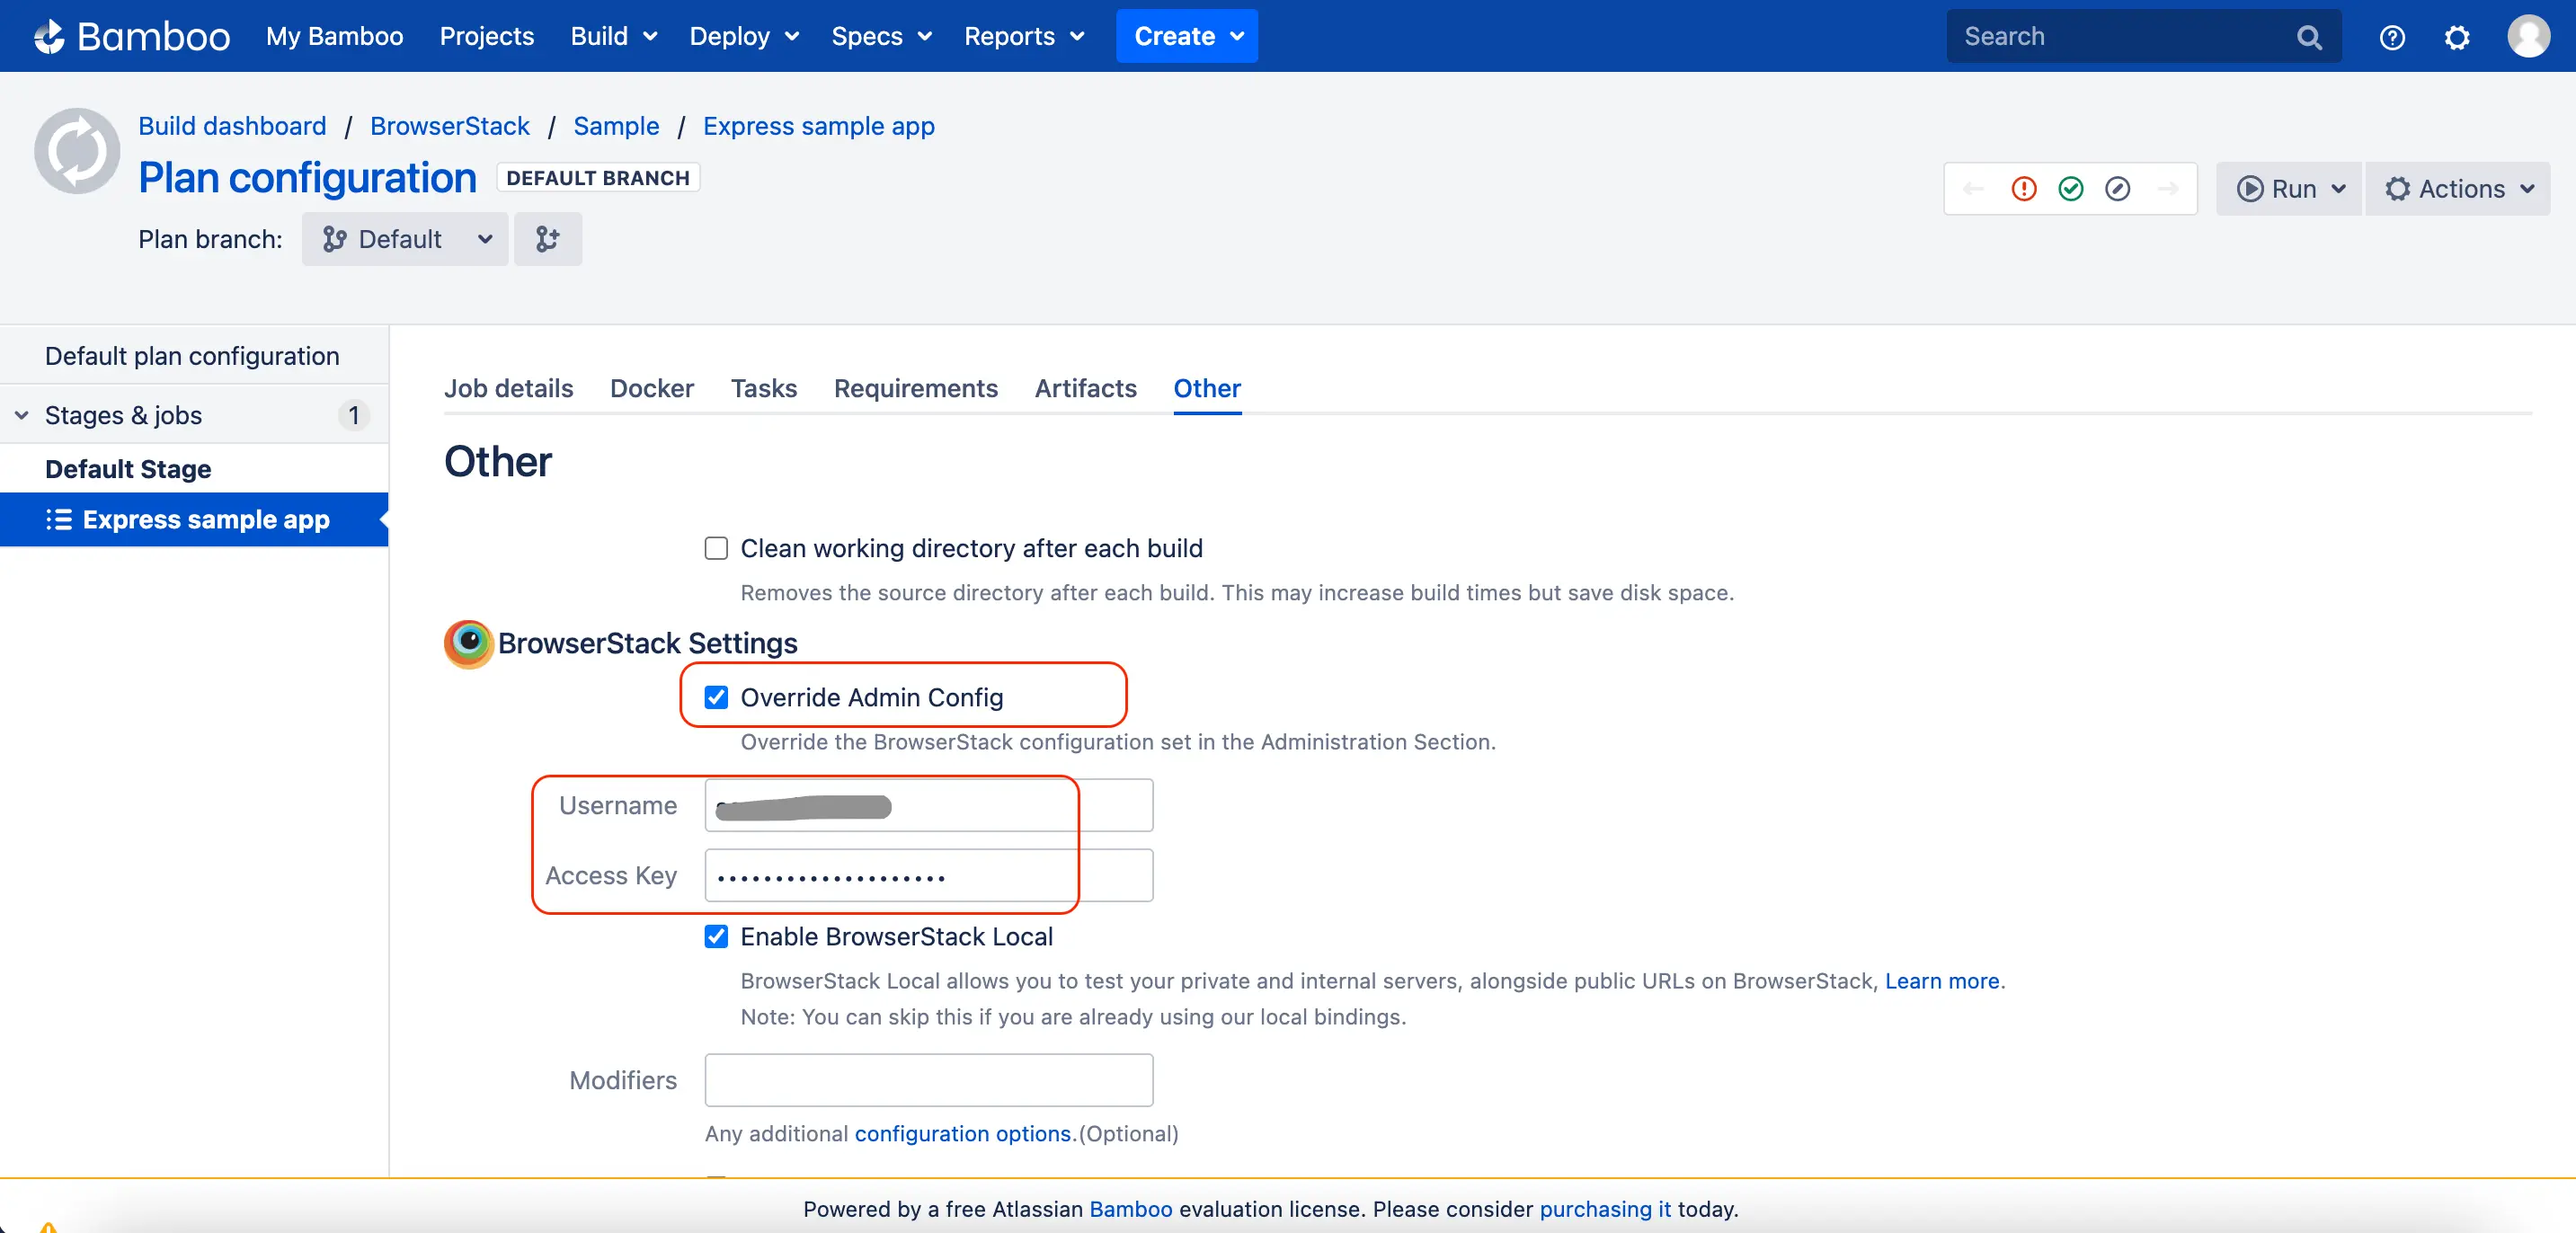Open the help question mark icon
2576x1233 pixels.
(2391, 37)
